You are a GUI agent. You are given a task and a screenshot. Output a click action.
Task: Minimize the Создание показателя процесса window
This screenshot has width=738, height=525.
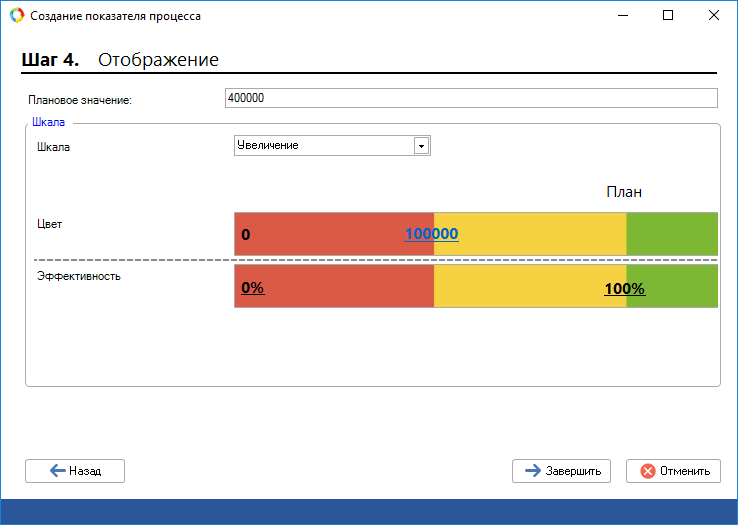tap(623, 16)
